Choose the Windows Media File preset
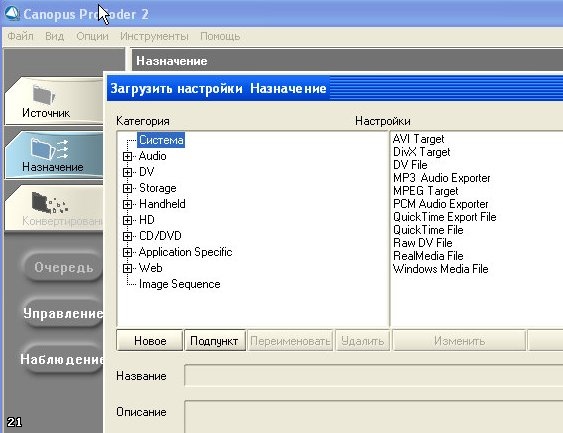Viewport: 563px width, 433px height. tap(441, 269)
